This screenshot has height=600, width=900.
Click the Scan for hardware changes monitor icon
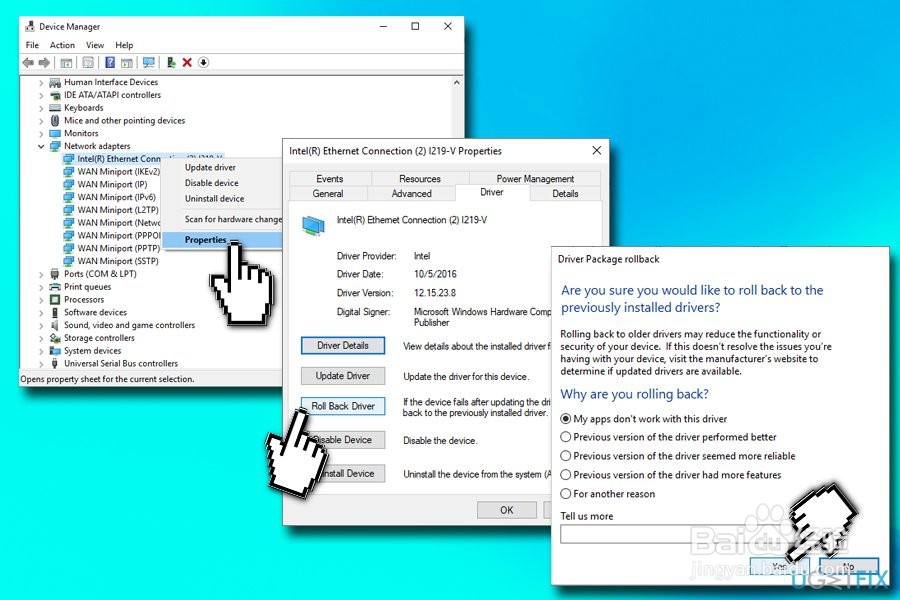tap(149, 63)
